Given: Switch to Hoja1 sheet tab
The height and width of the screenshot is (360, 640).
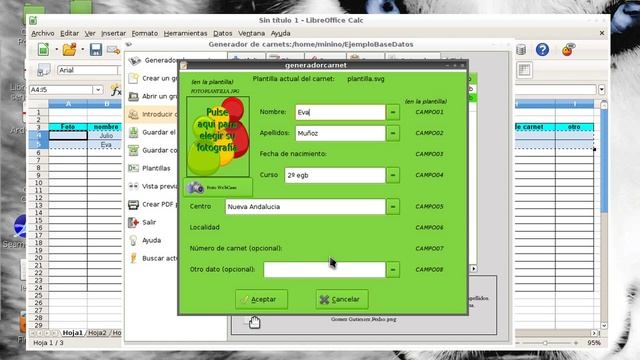Looking at the screenshot, I should click(x=72, y=333).
